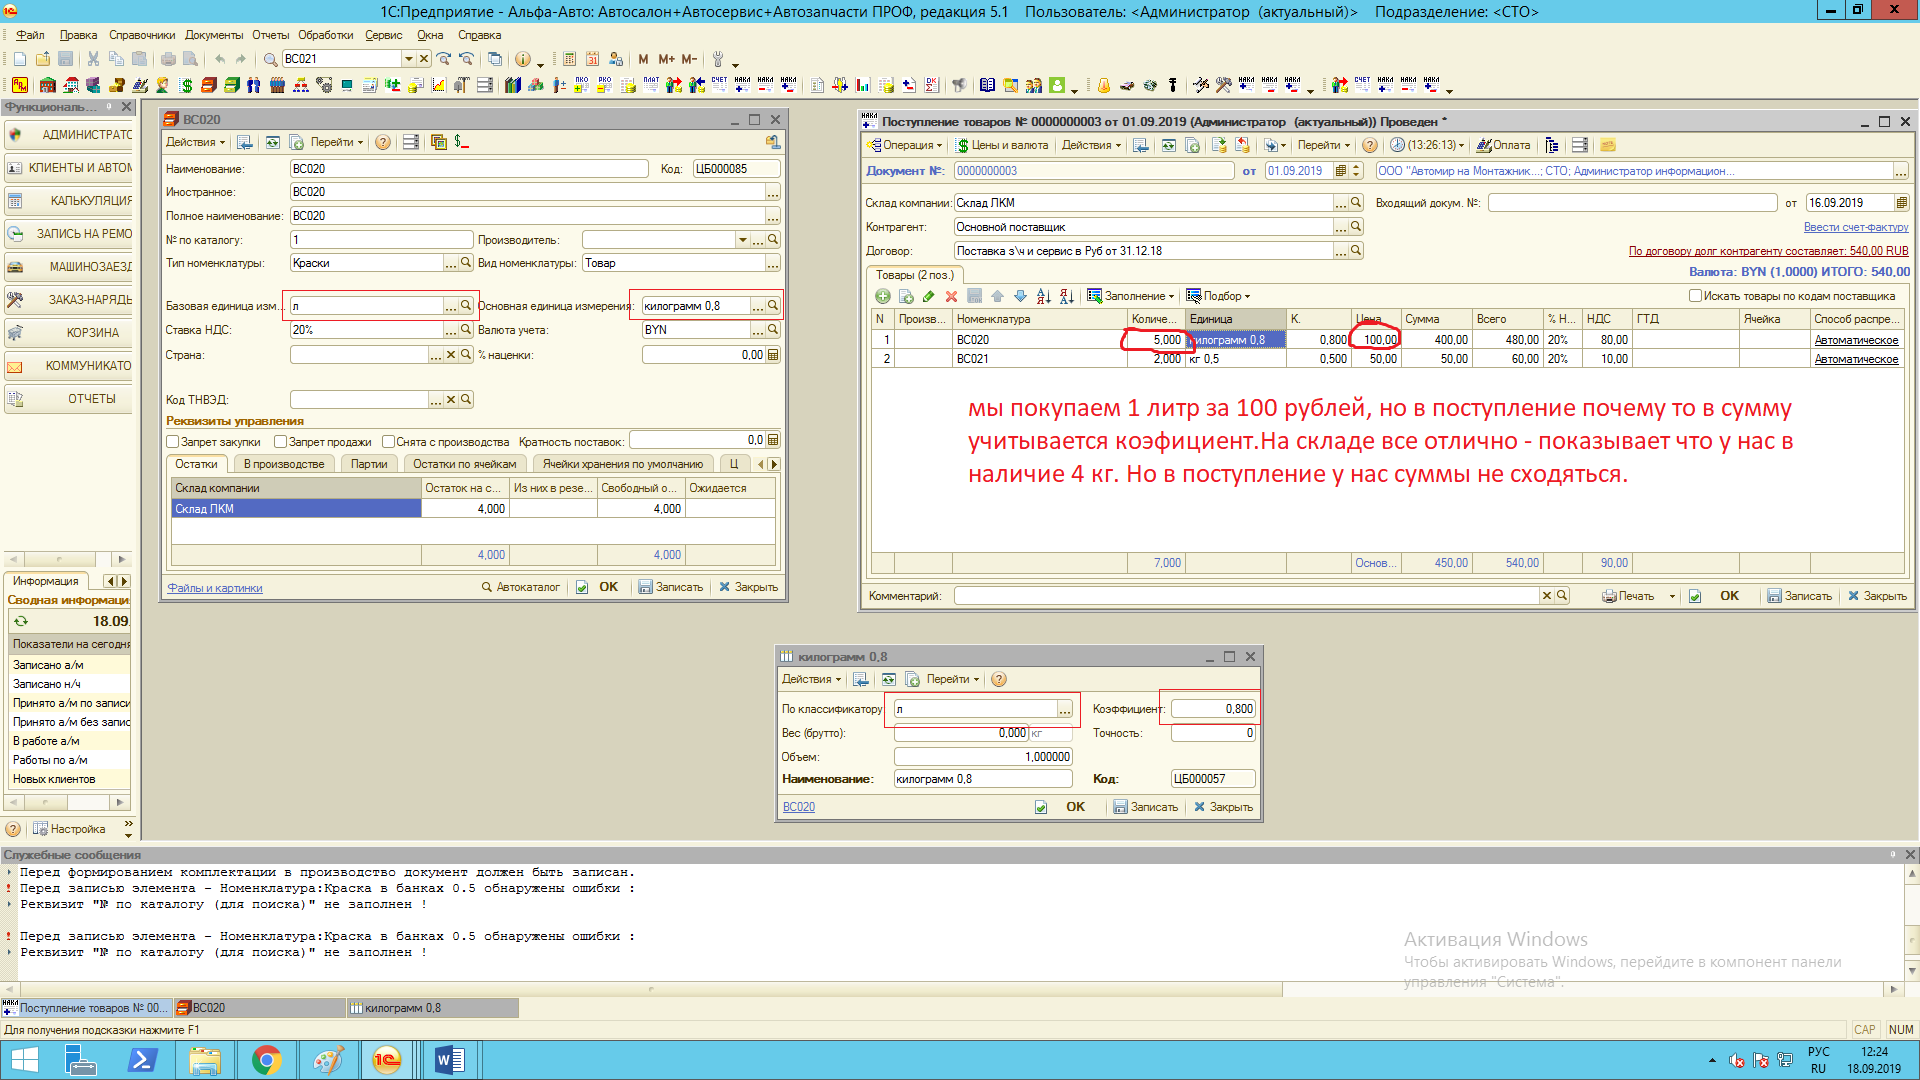Click the Коэффициент input field showing 0,800
Screen dimensions: 1920x1080
[x=1213, y=709]
